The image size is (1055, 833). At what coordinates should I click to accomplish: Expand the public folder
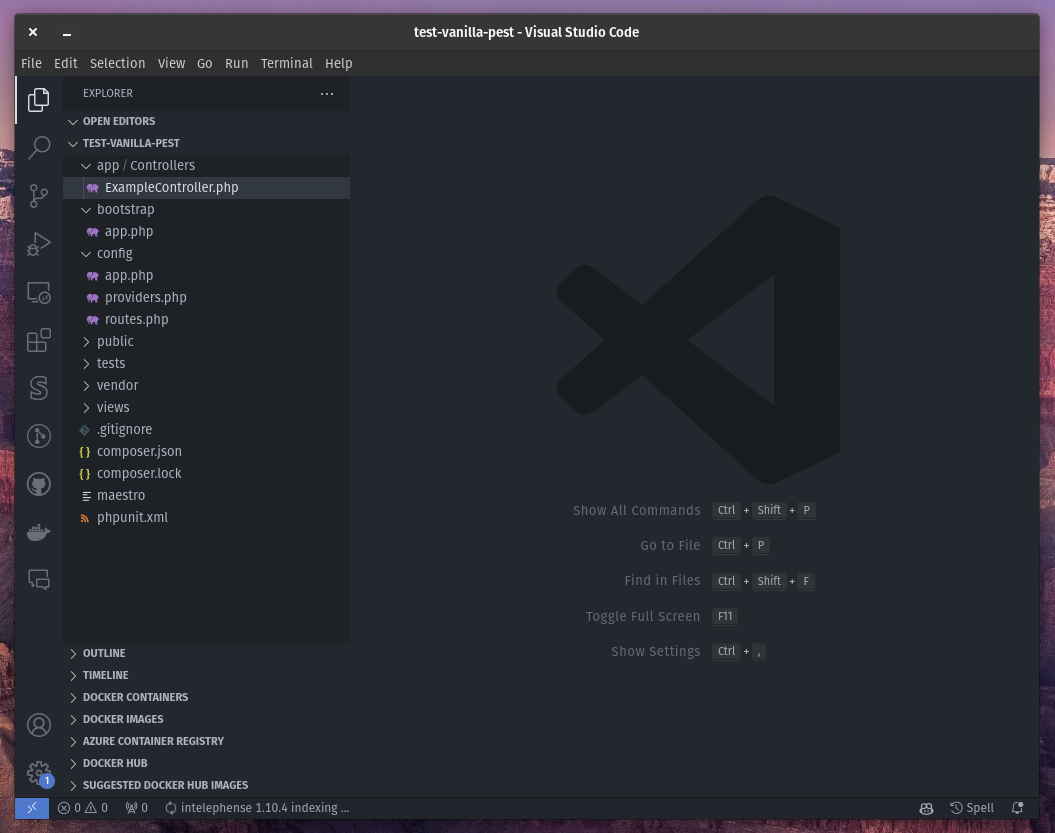pyautogui.click(x=207, y=342)
